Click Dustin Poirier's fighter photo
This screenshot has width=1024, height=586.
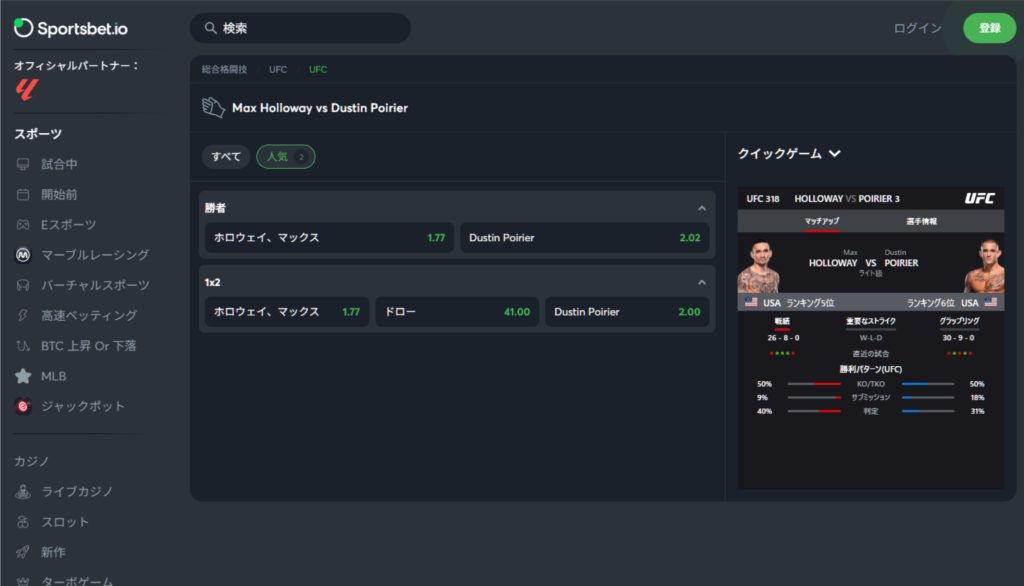pyautogui.click(x=984, y=267)
